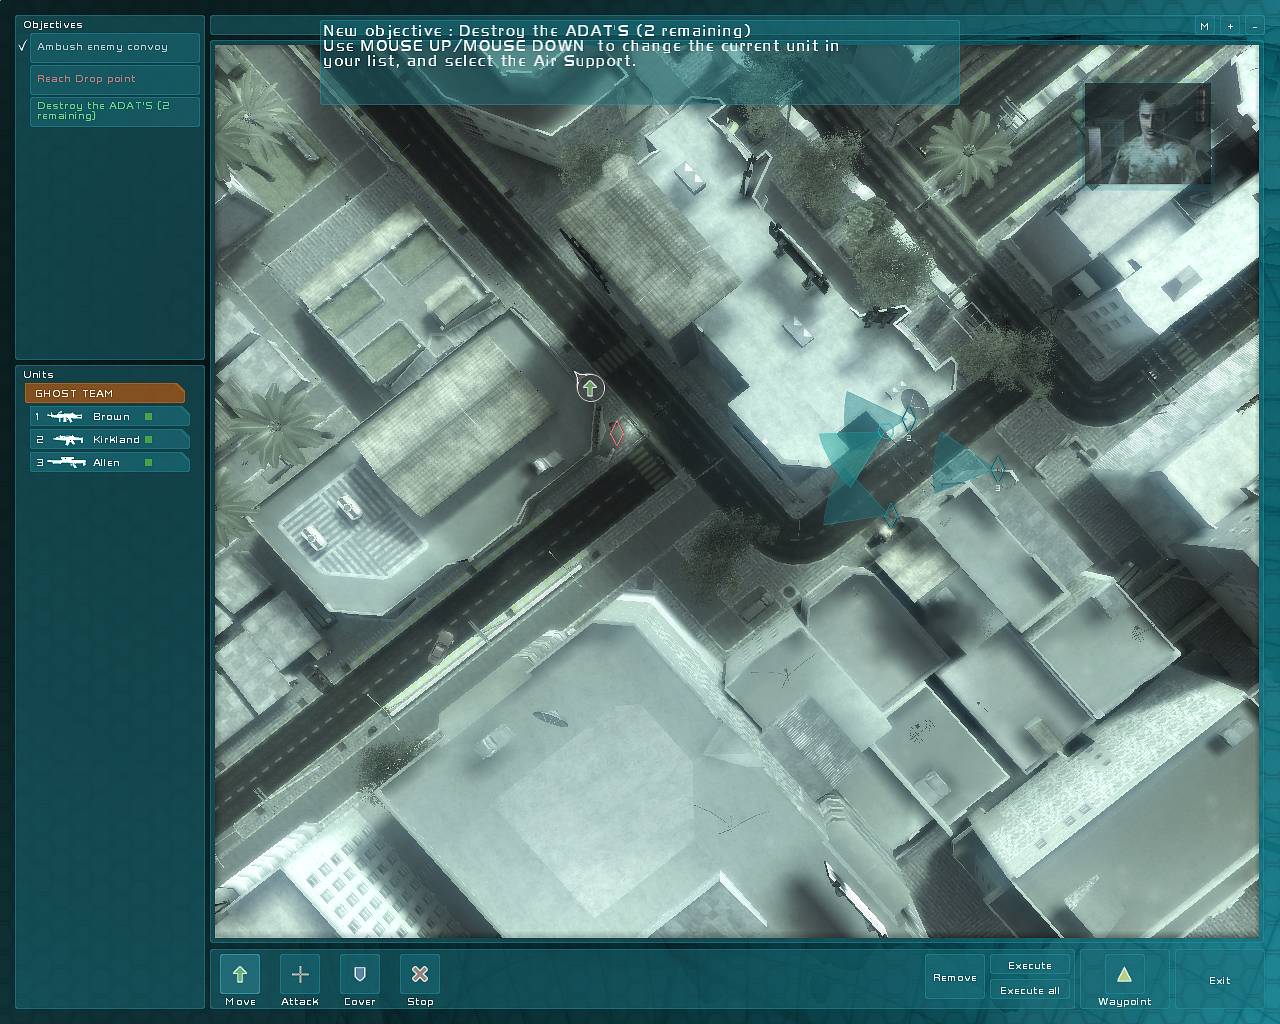Screen dimensions: 1280x1024
Task: Click the green move-arrow marker on map
Action: [591, 388]
